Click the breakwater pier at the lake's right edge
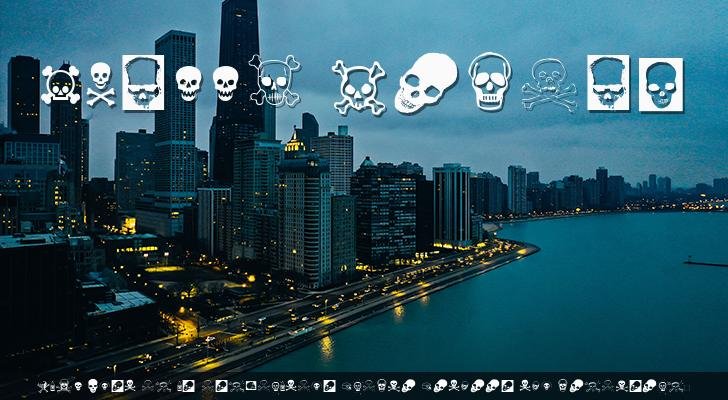Image resolution: width=728 pixels, height=400 pixels. 705,264
